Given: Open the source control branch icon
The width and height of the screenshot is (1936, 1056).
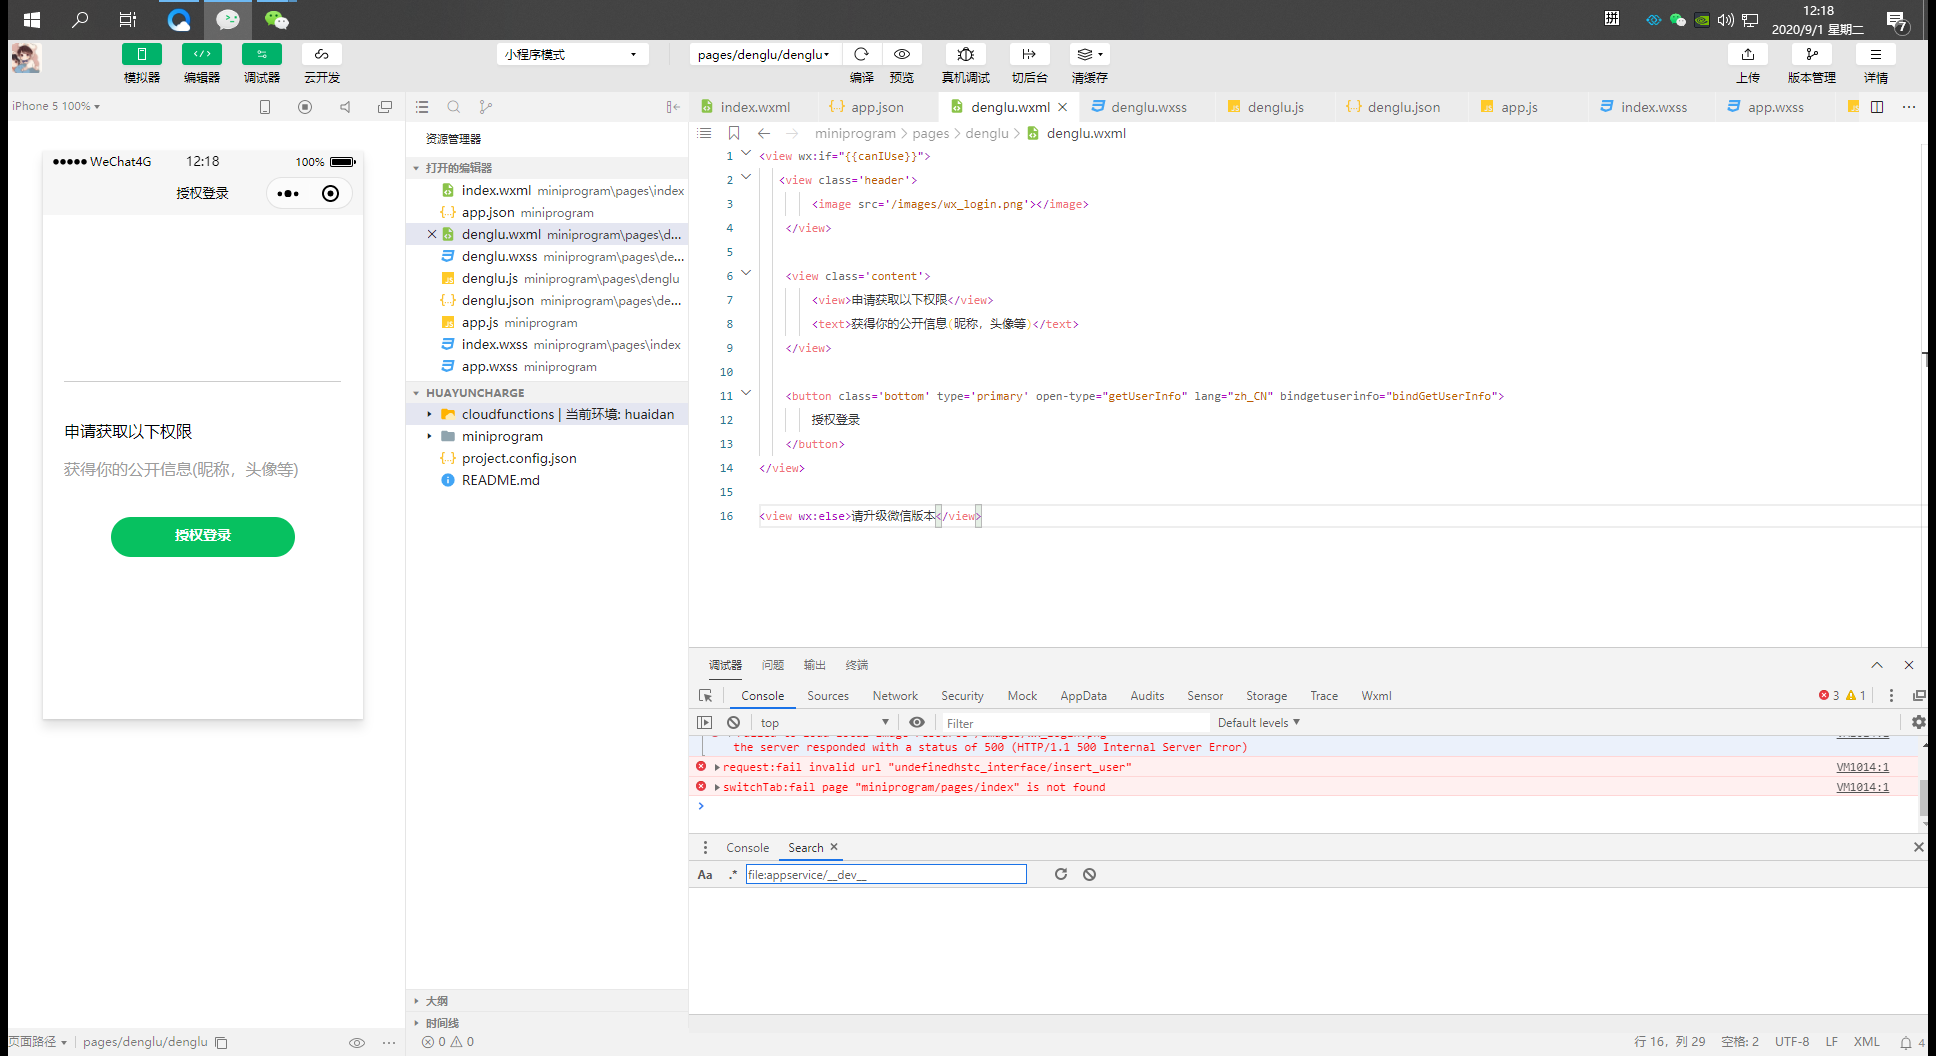Looking at the screenshot, I should [x=486, y=107].
